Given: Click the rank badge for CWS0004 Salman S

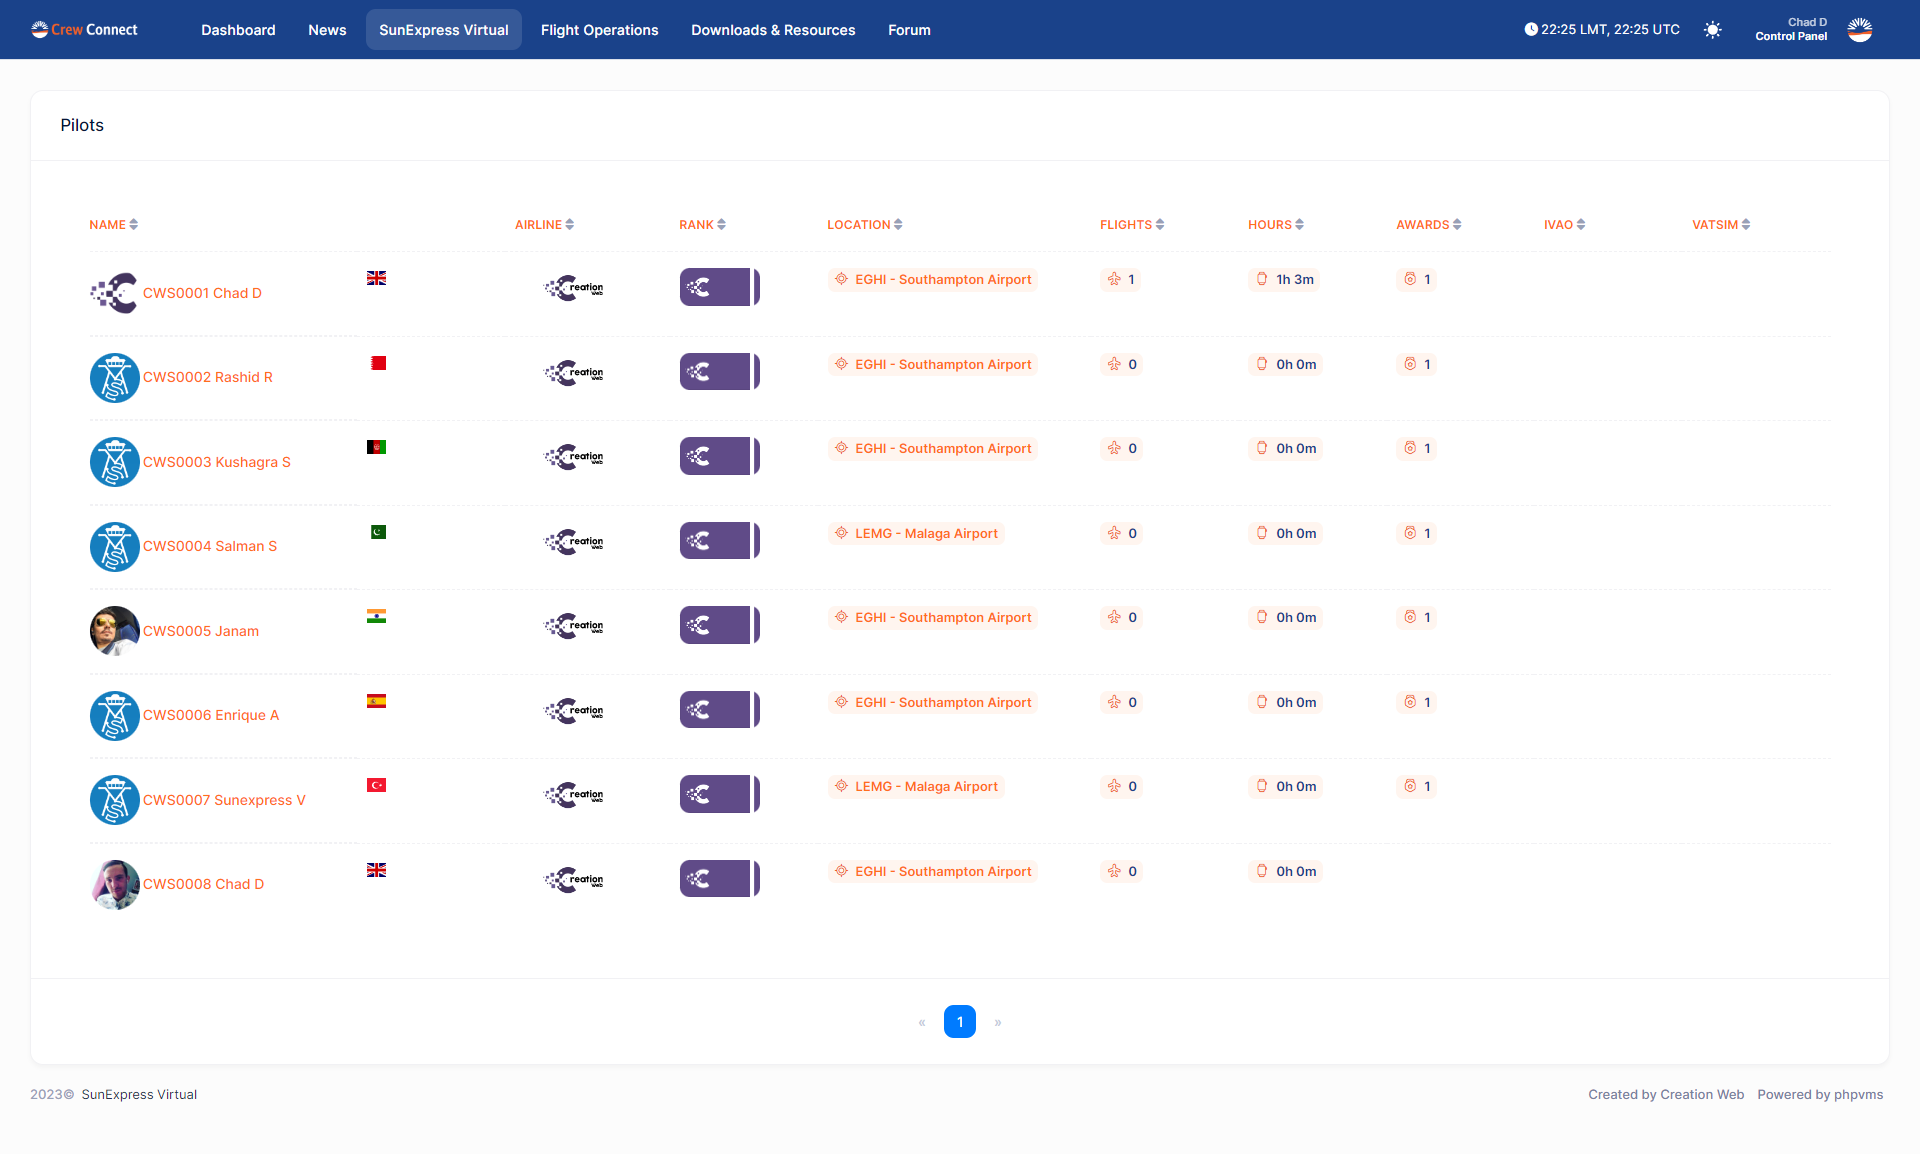Looking at the screenshot, I should coord(719,540).
